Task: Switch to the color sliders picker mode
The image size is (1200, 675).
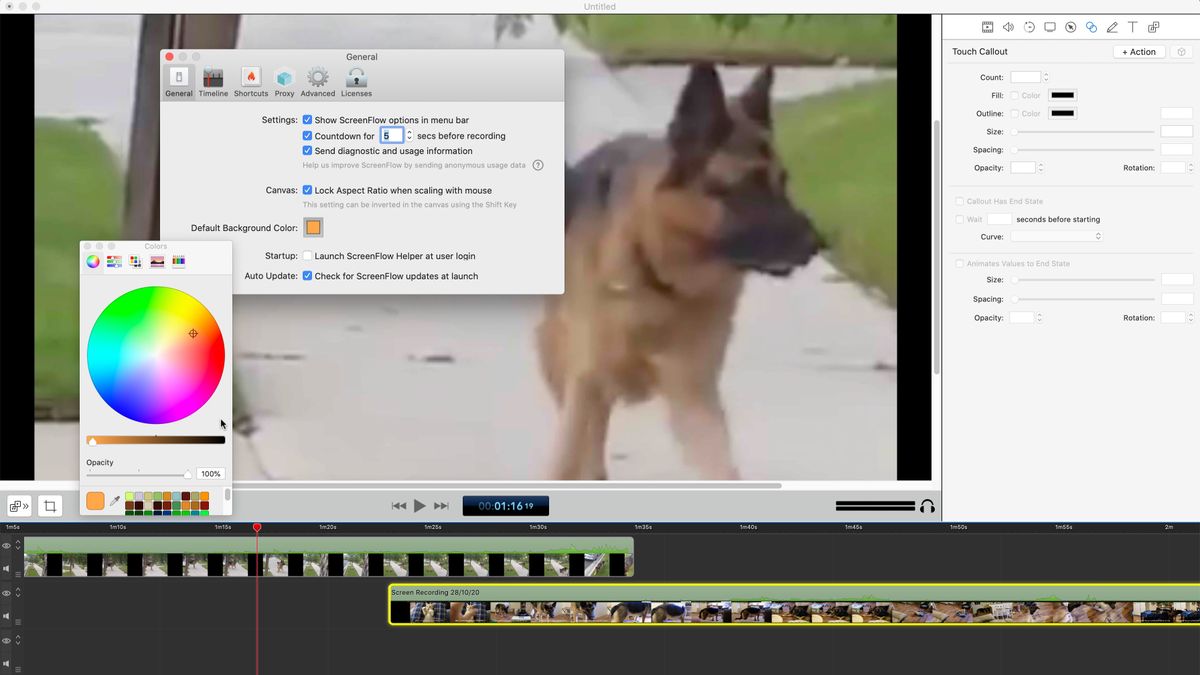Action: (114, 262)
